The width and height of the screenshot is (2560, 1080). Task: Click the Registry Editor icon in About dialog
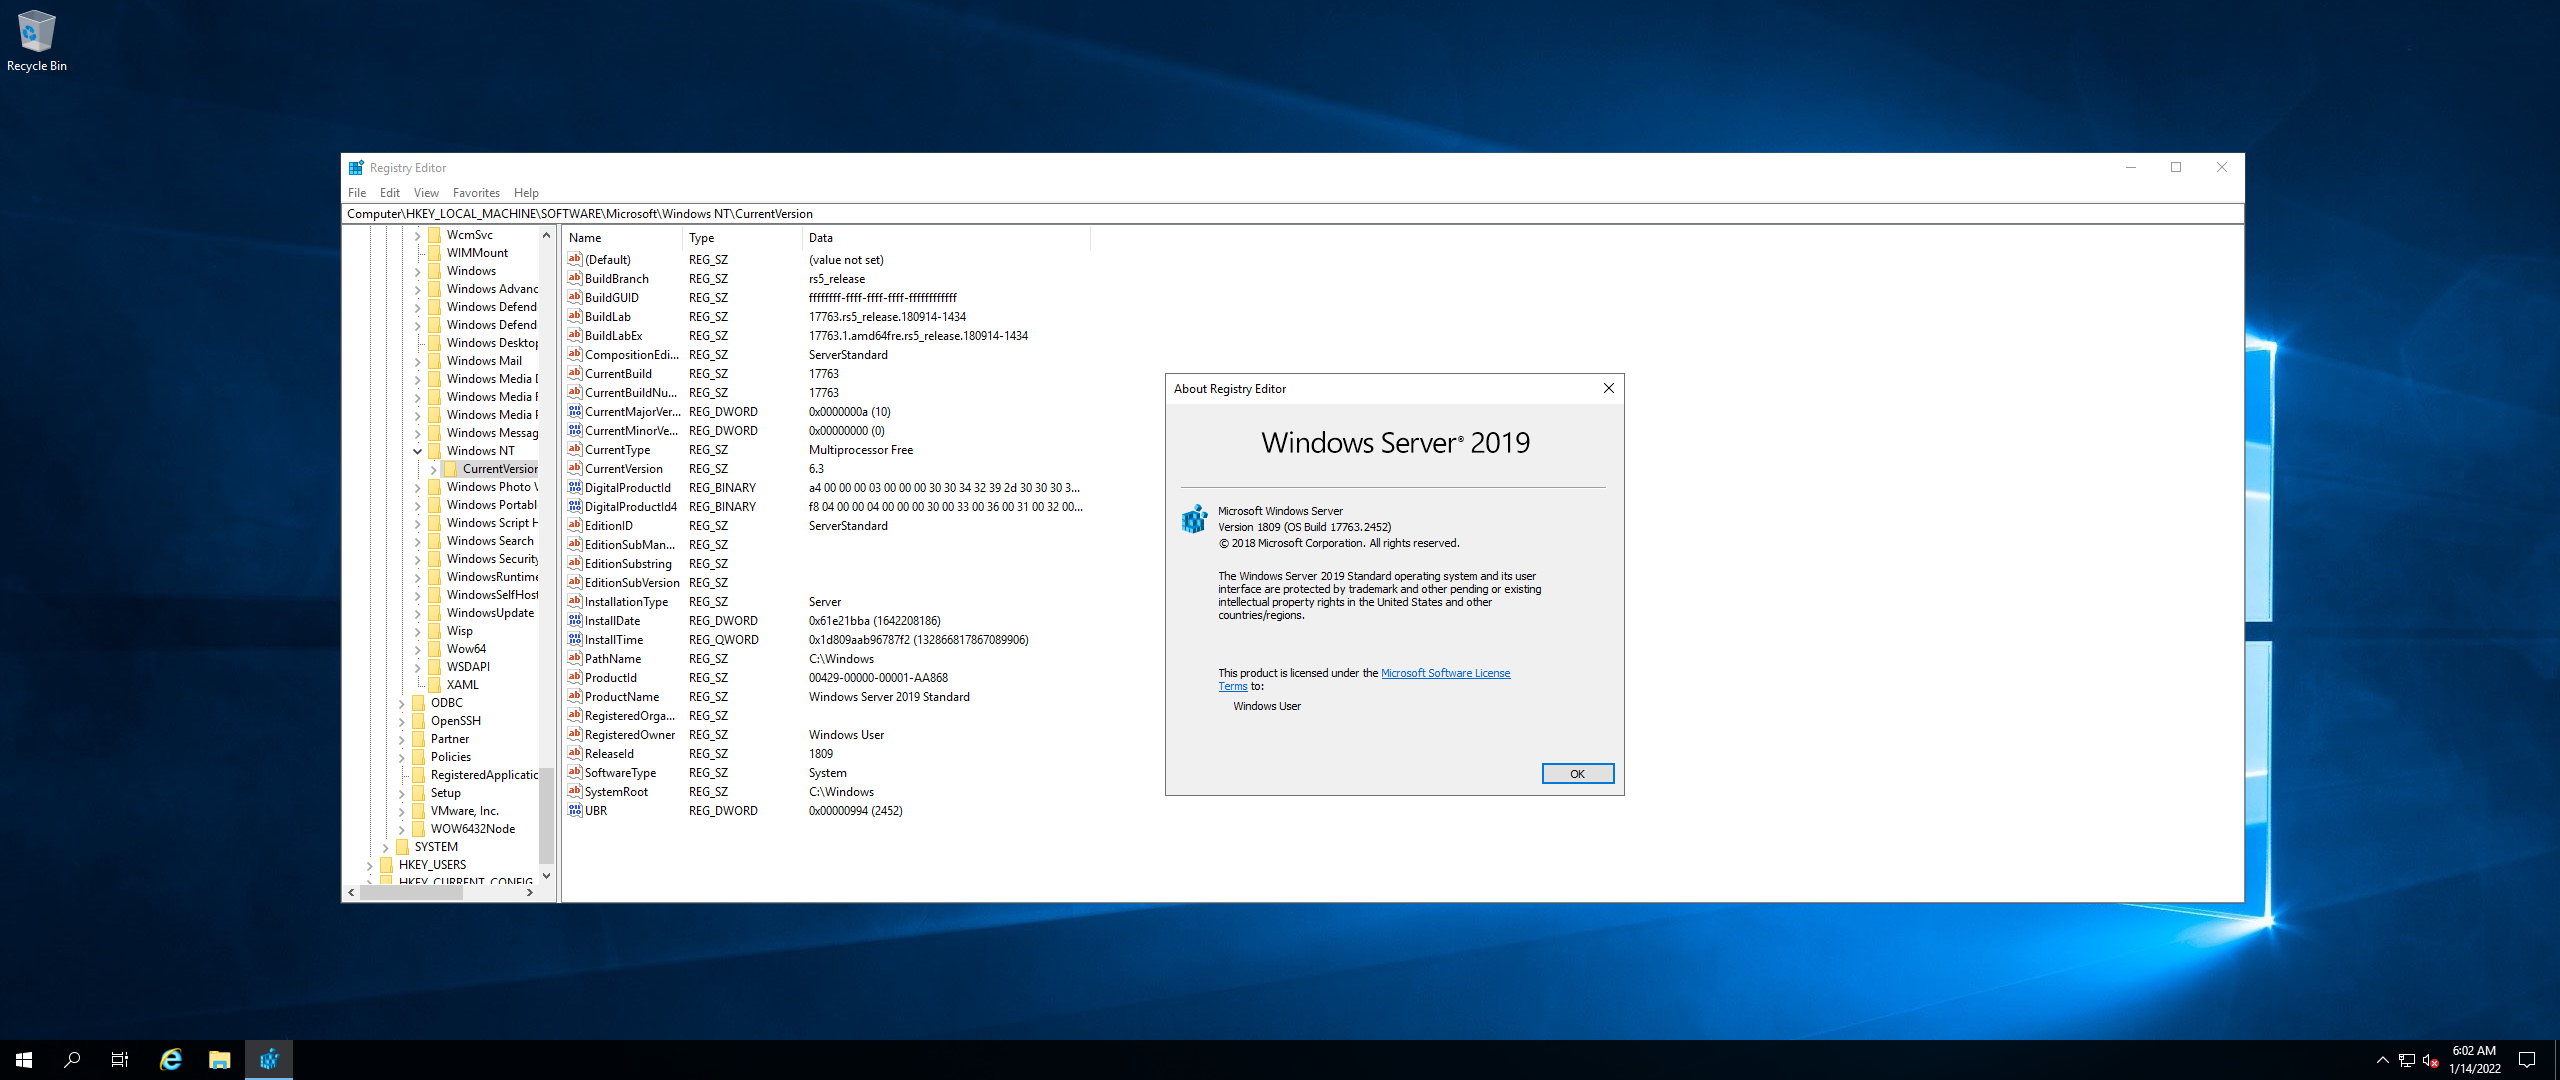tap(1195, 519)
